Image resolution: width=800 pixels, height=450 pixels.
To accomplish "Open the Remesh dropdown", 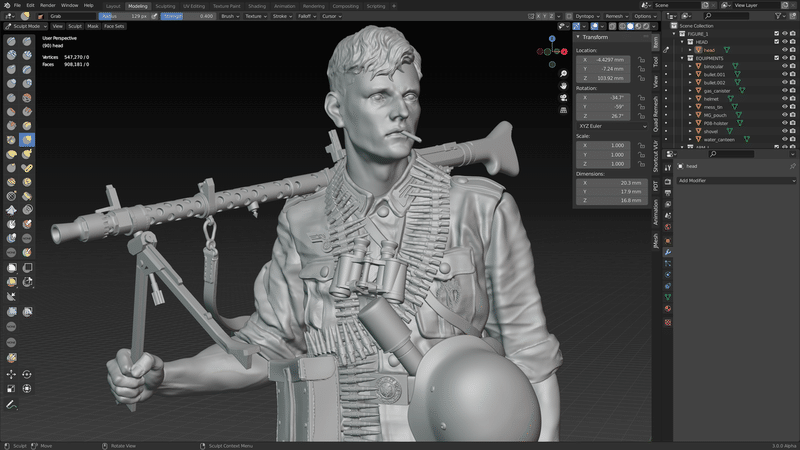I will tap(616, 16).
